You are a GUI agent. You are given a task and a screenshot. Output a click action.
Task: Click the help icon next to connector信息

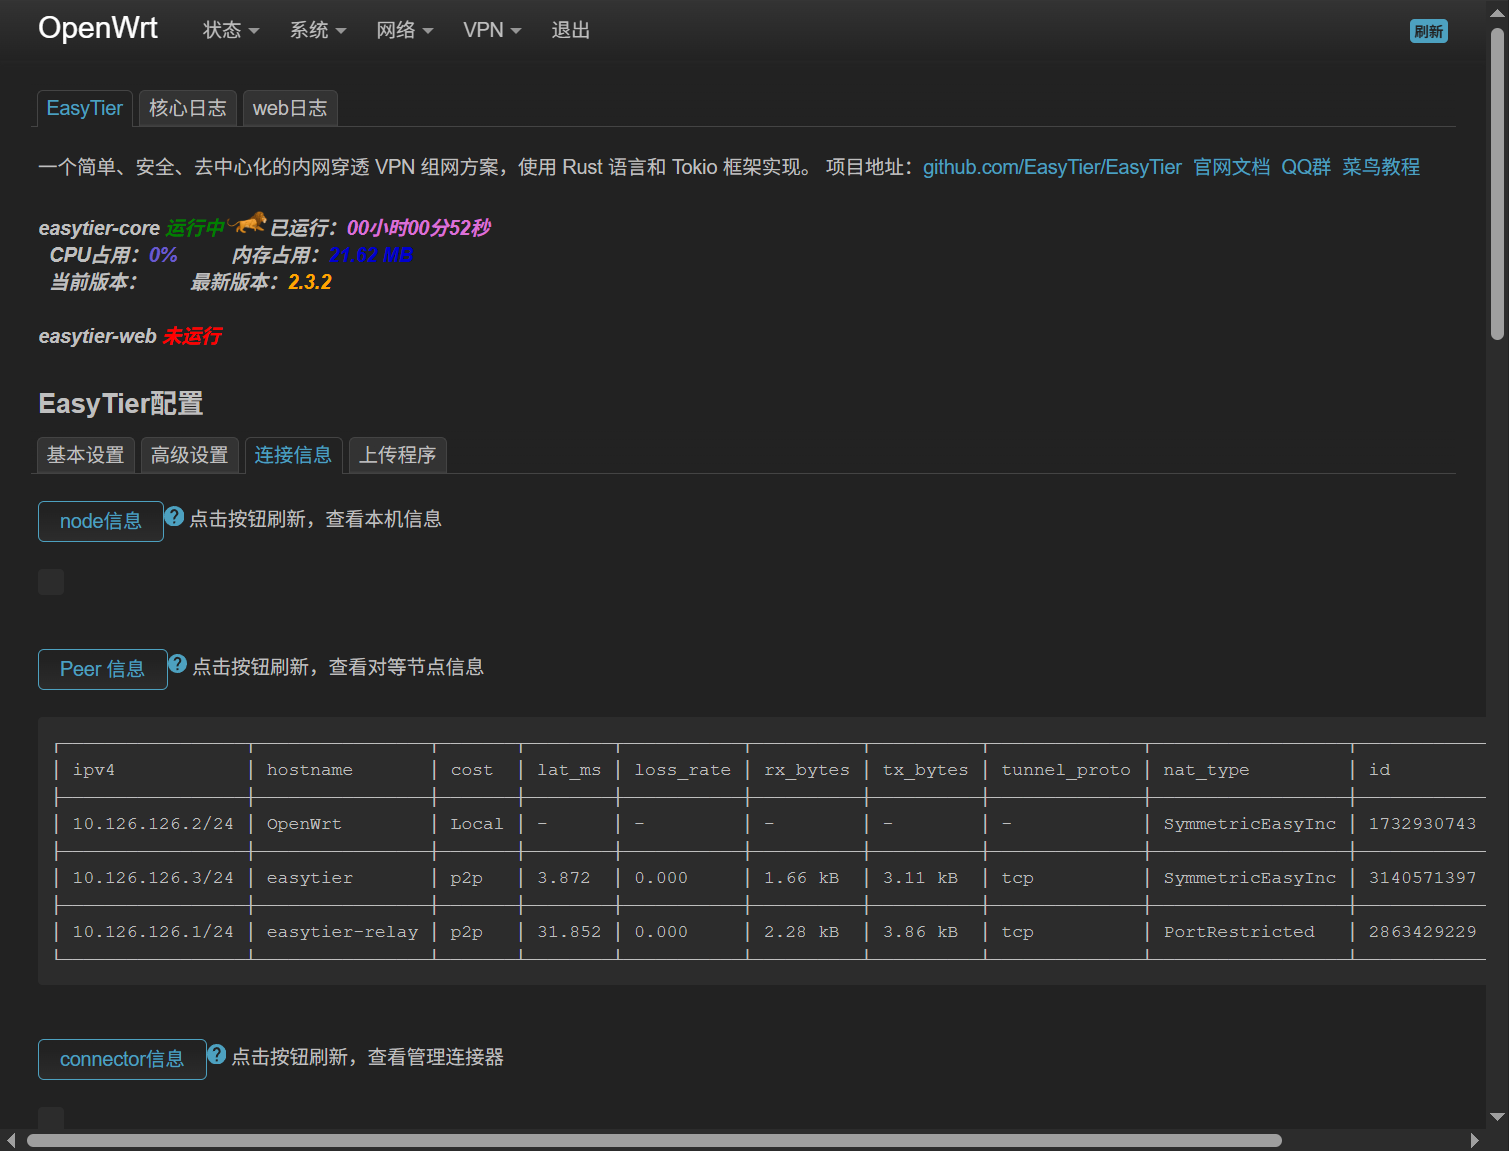click(x=217, y=1054)
